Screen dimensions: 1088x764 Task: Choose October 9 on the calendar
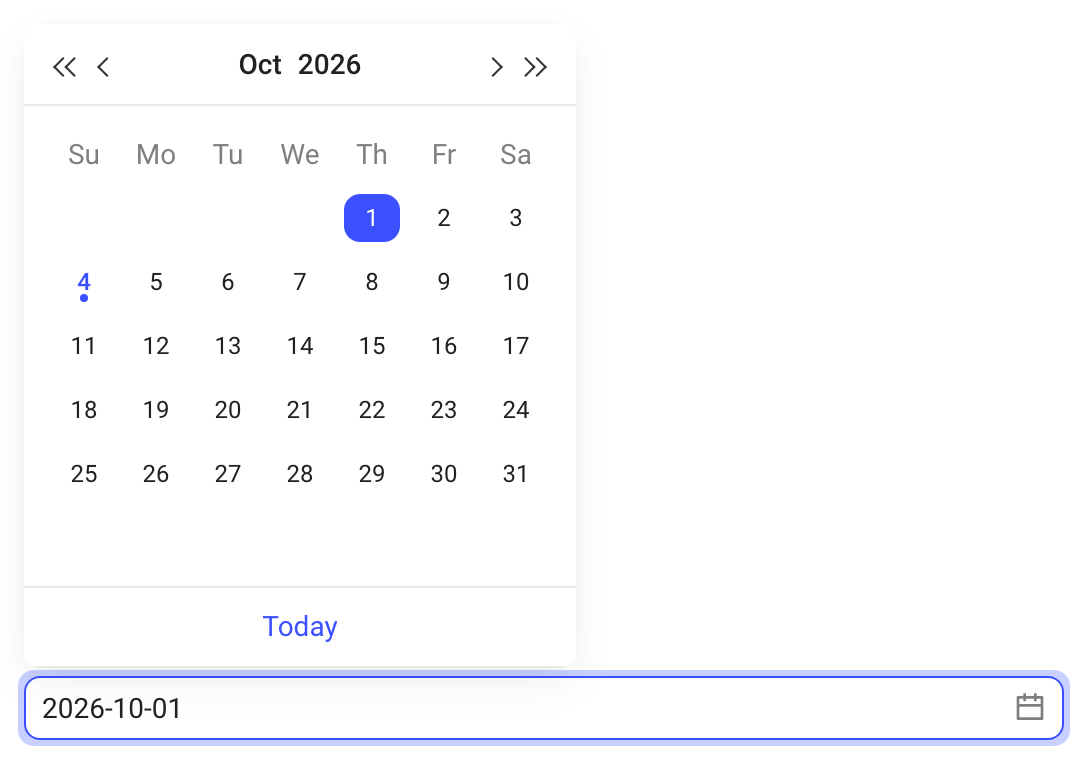[444, 282]
